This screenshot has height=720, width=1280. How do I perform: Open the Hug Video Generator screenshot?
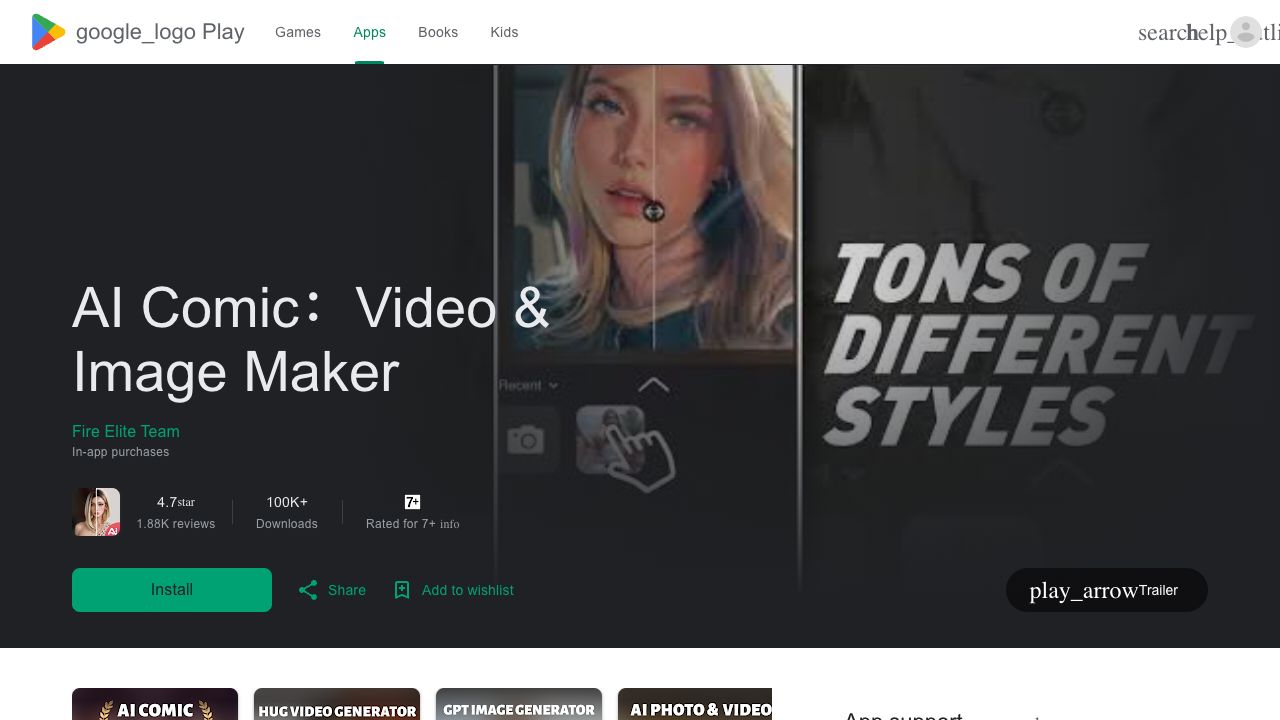(337, 705)
